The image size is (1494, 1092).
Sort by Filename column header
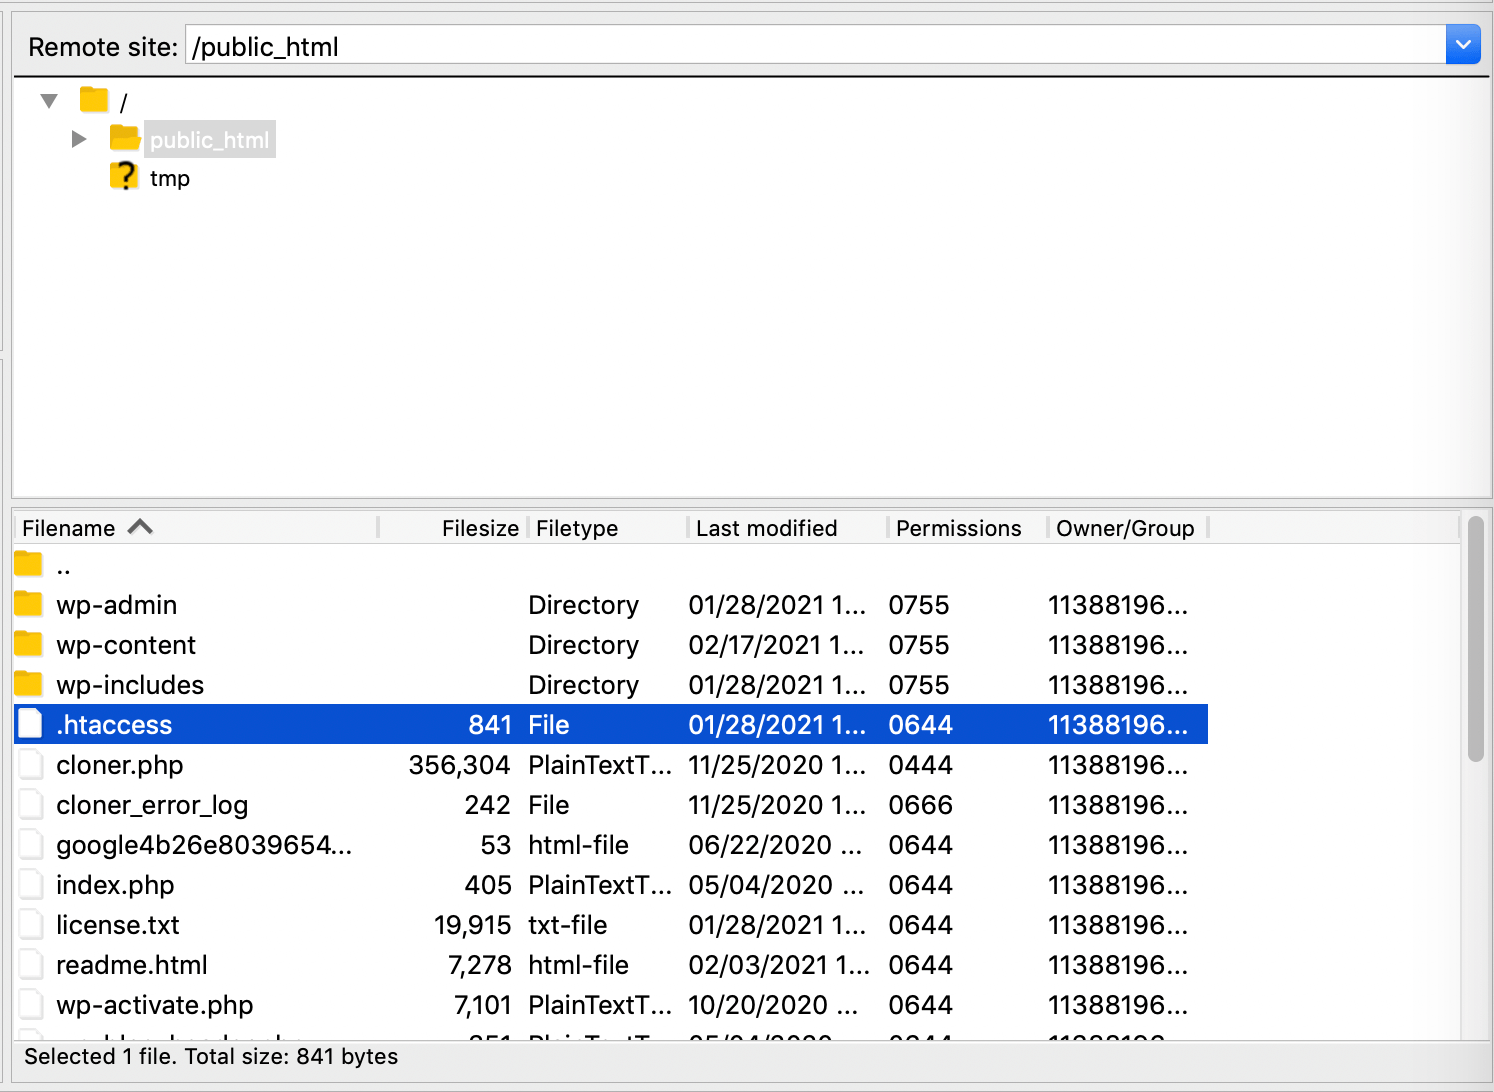(x=196, y=528)
